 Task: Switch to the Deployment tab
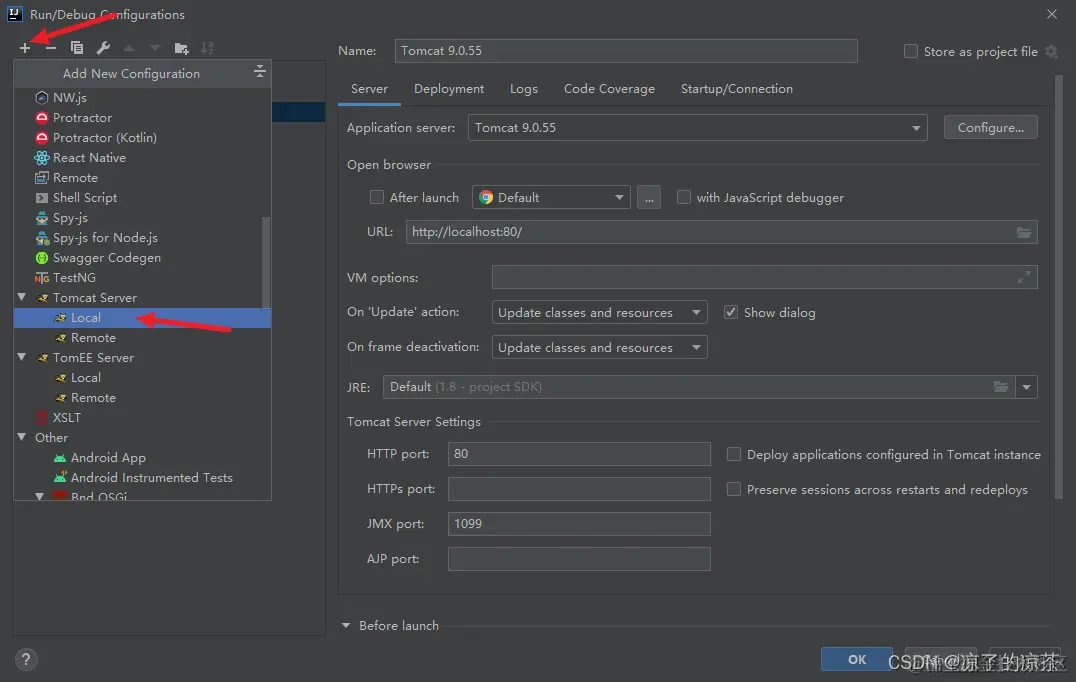(449, 89)
